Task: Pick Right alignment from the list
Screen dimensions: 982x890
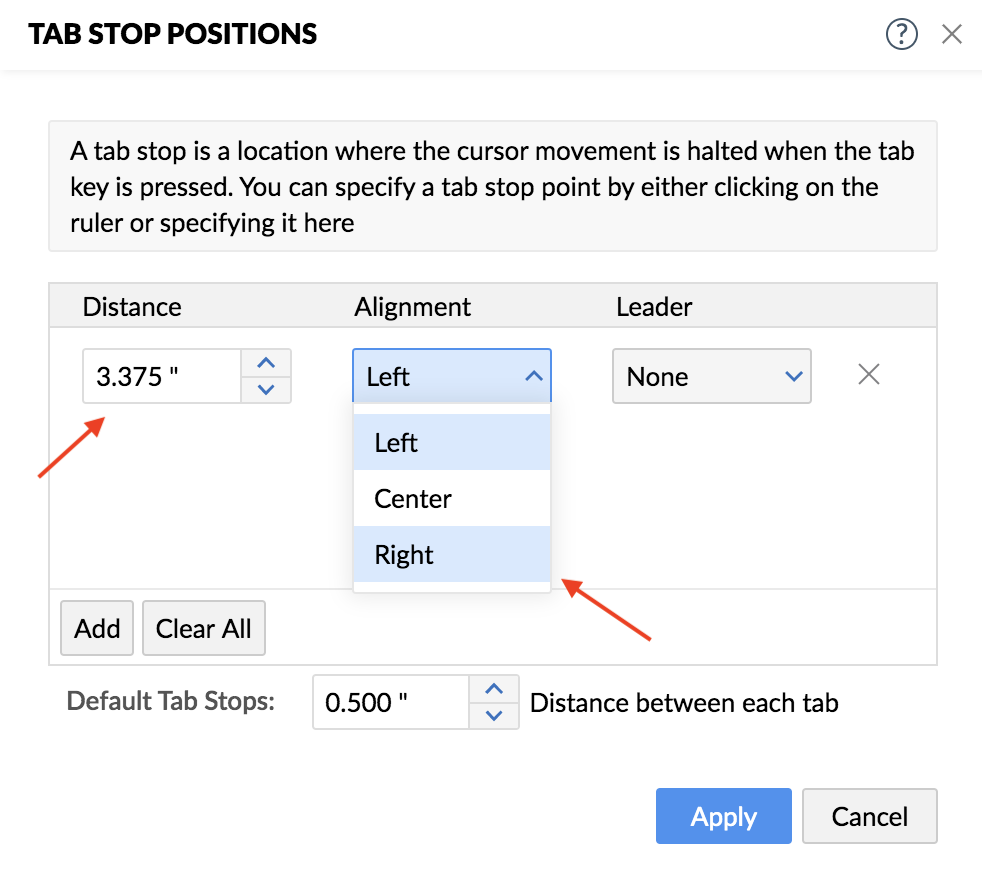Action: pos(451,554)
